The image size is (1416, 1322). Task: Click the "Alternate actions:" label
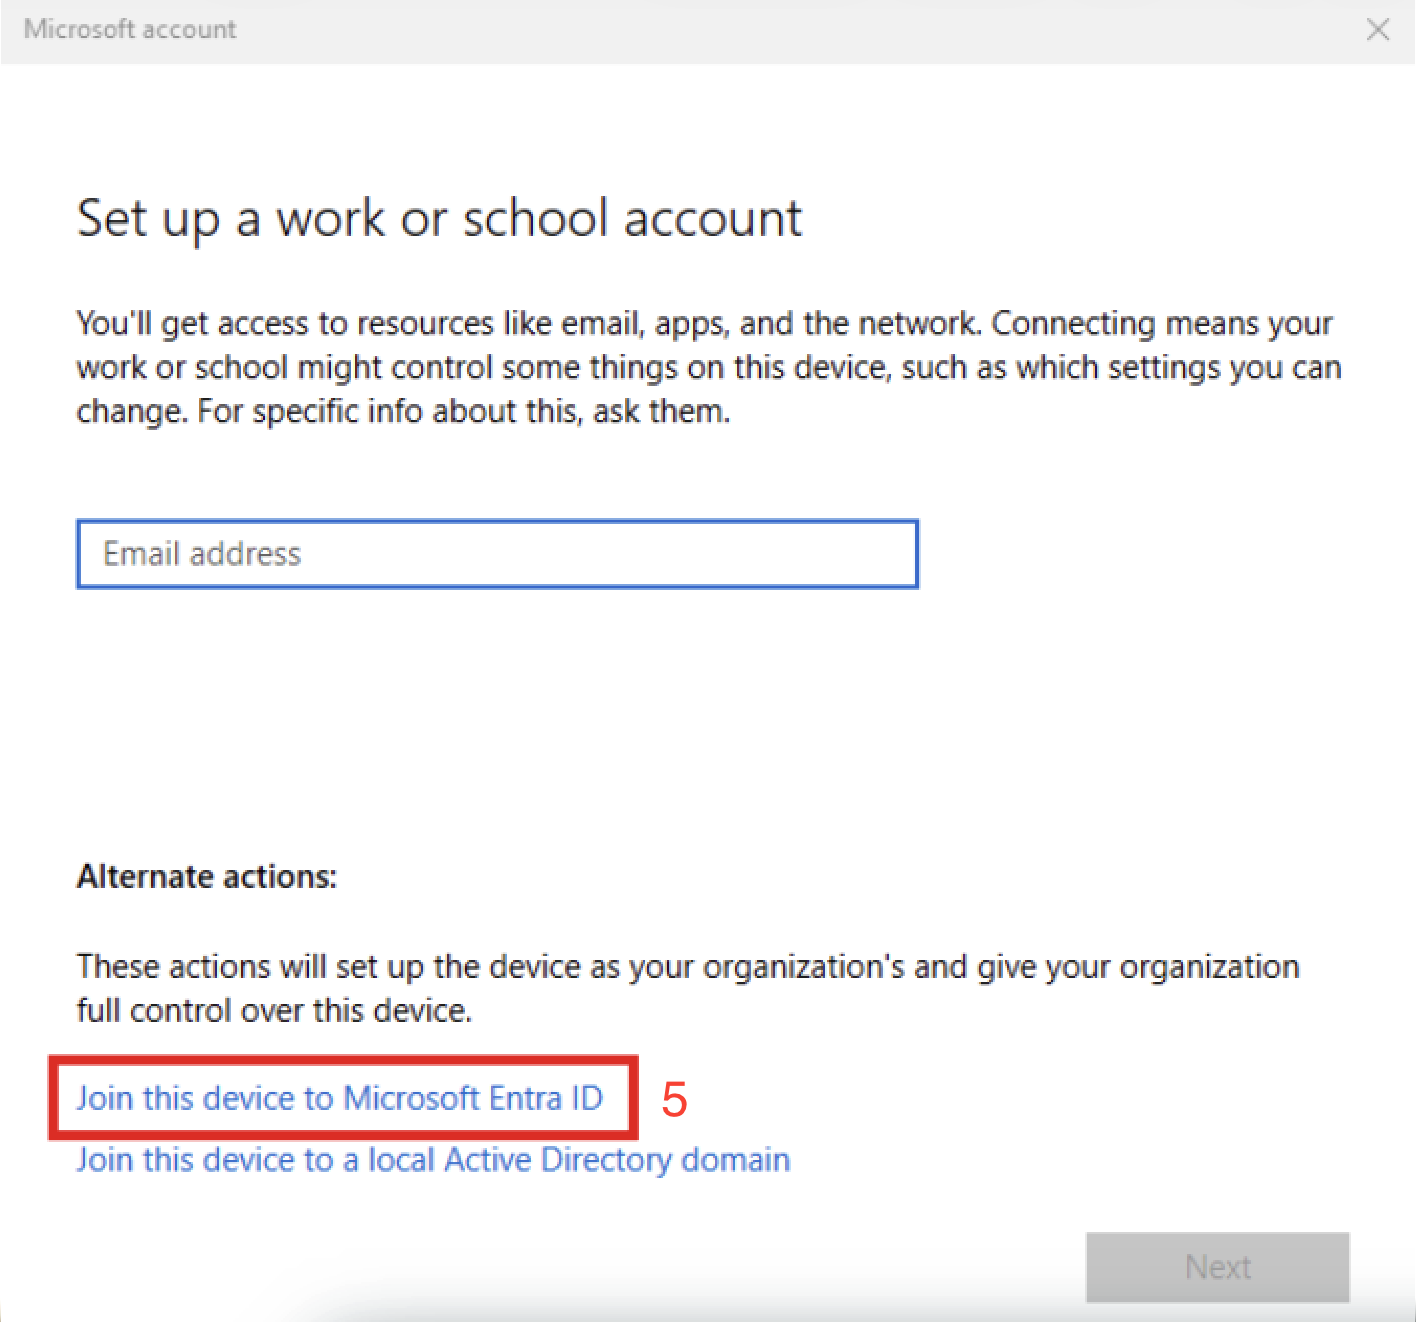pyautogui.click(x=207, y=876)
